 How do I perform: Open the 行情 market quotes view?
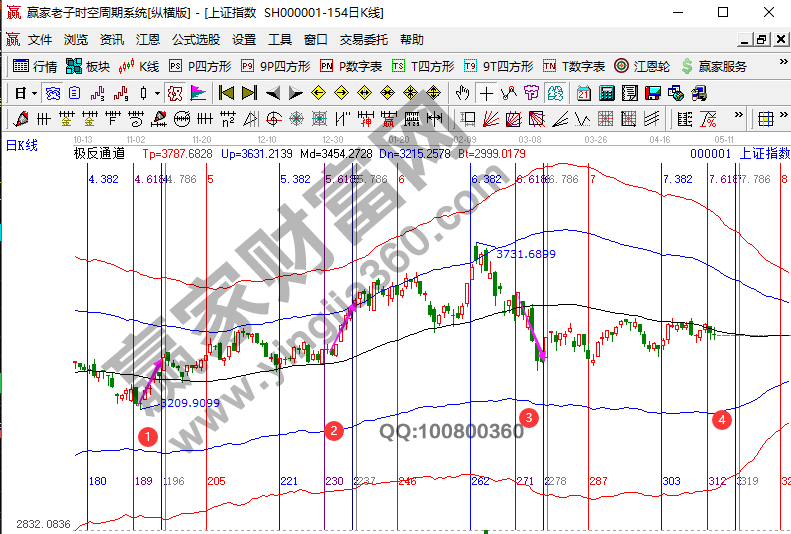tap(36, 66)
